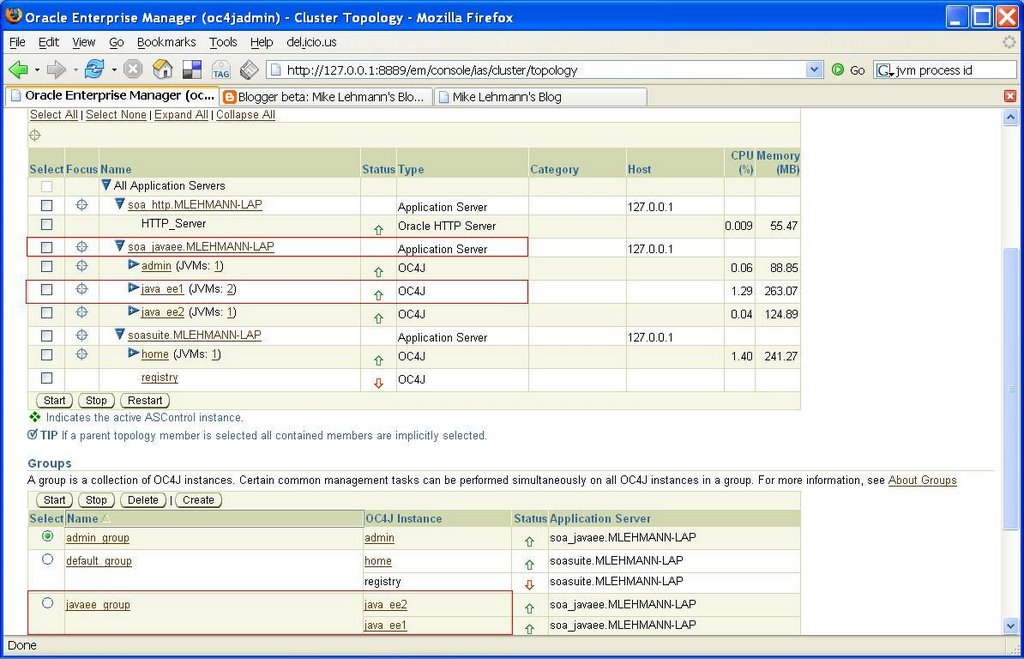The height and width of the screenshot is (659, 1024).
Task: Click the focus icon in the home row
Action: (82, 354)
